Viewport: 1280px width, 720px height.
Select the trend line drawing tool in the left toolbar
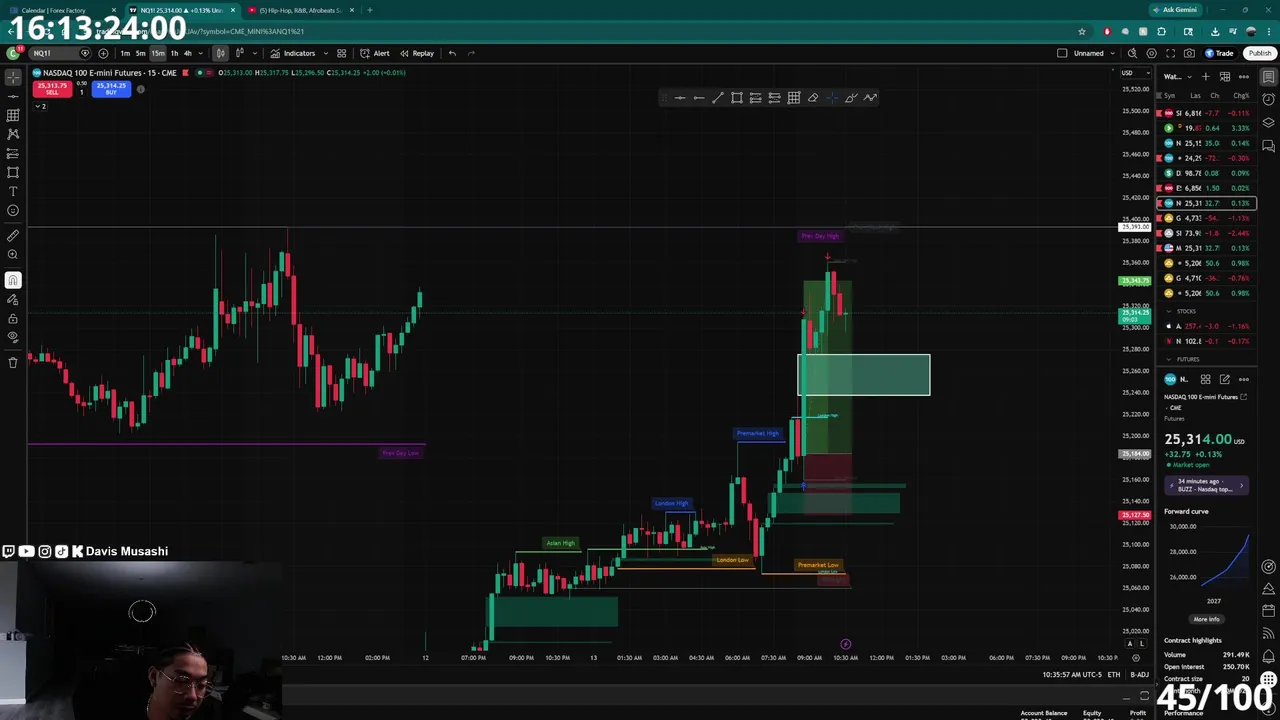coord(13,96)
